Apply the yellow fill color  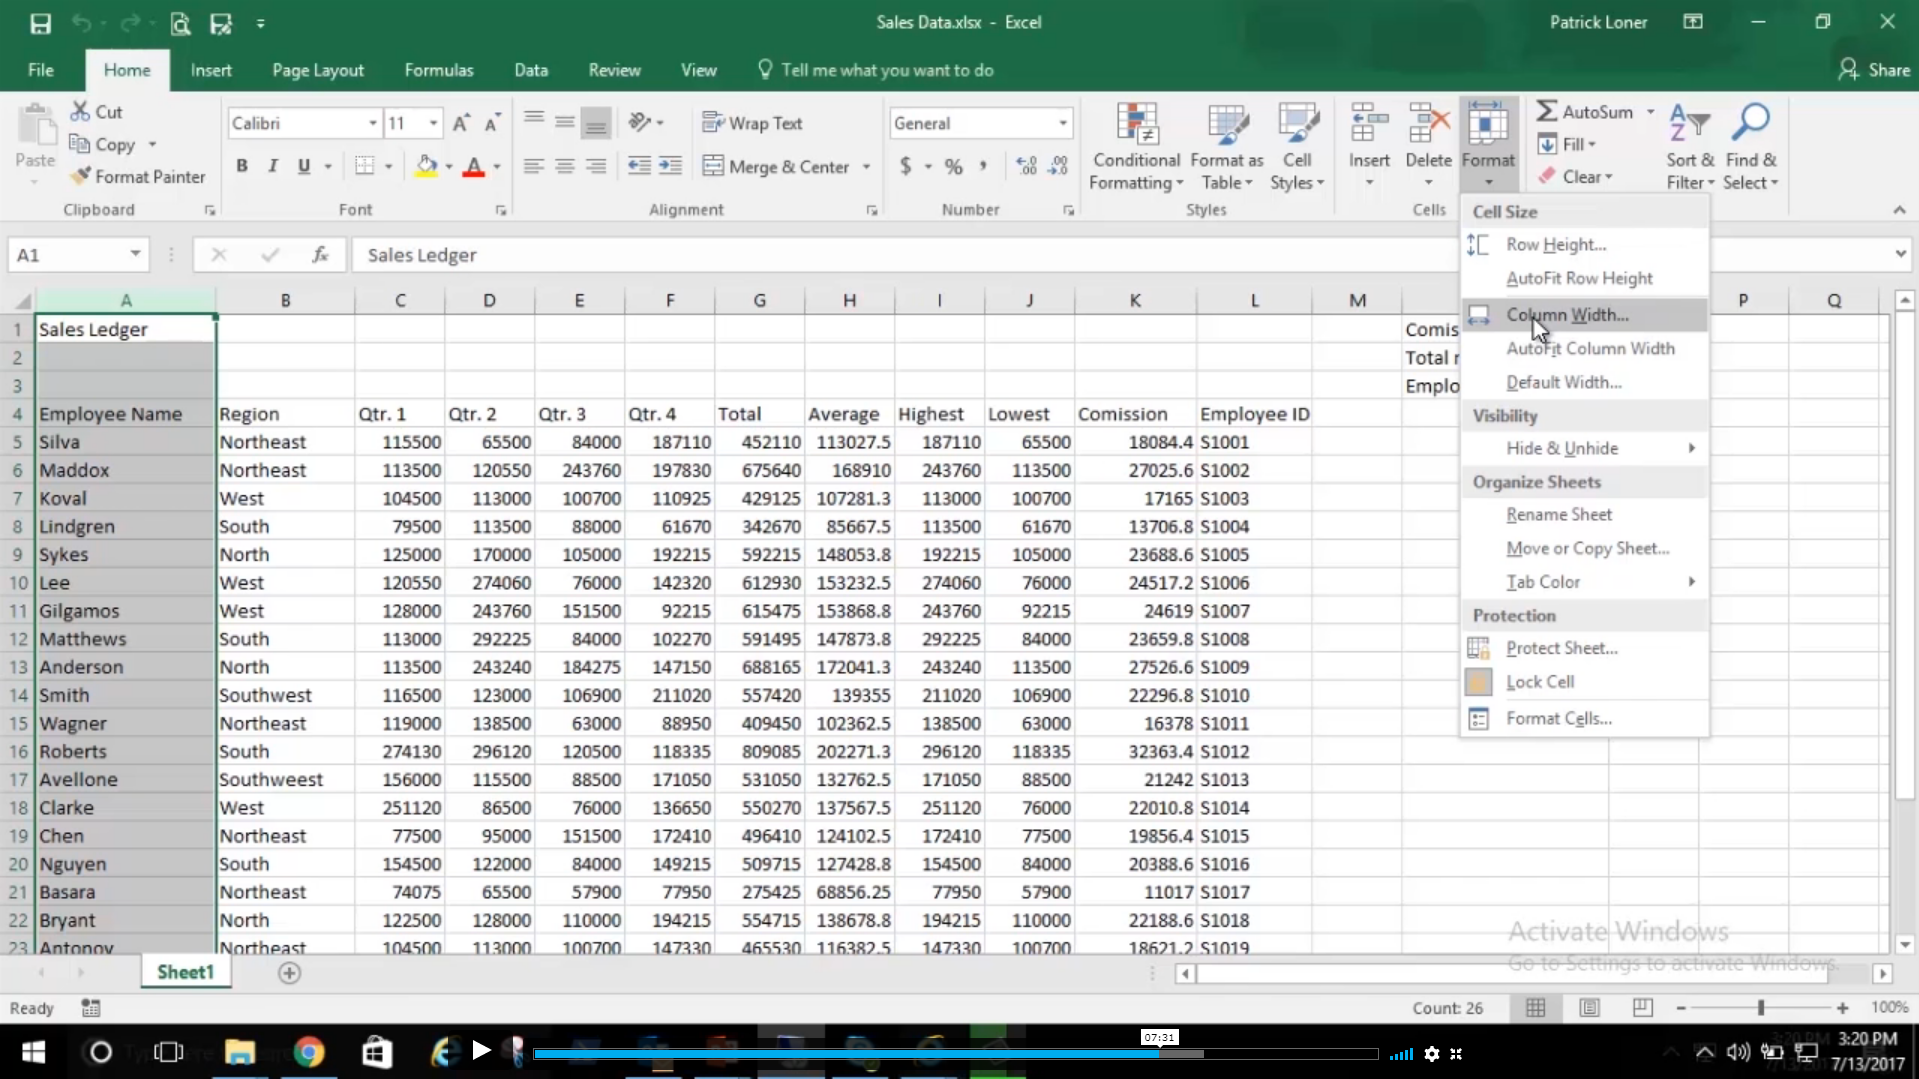tap(426, 166)
